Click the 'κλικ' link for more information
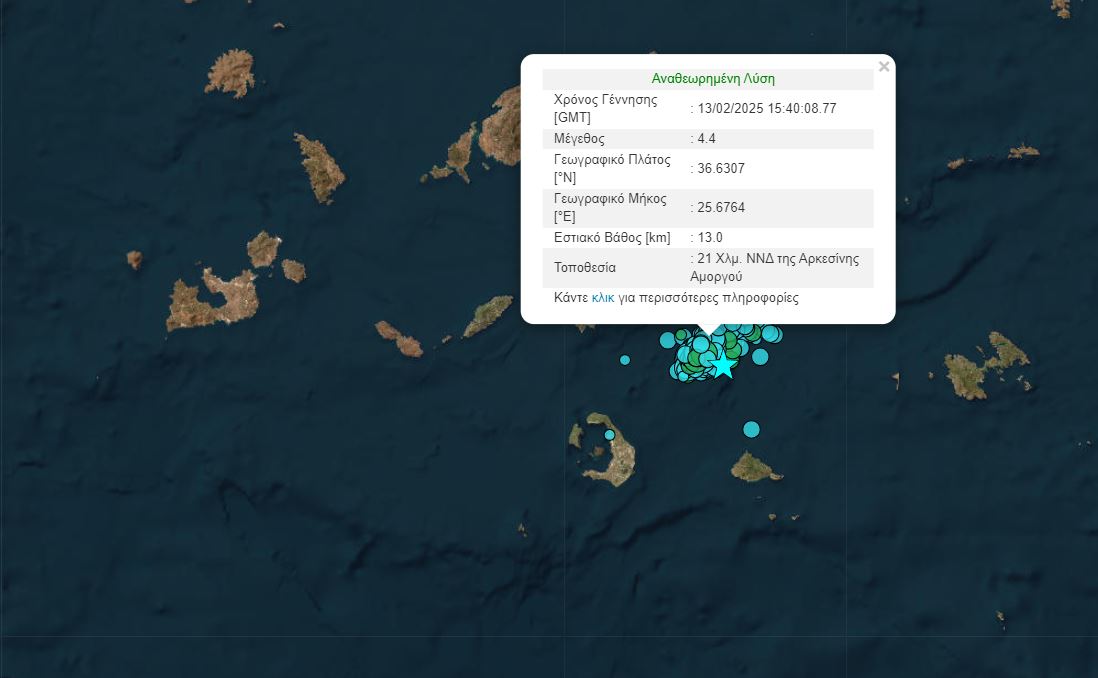The image size is (1098, 678). pos(603,298)
